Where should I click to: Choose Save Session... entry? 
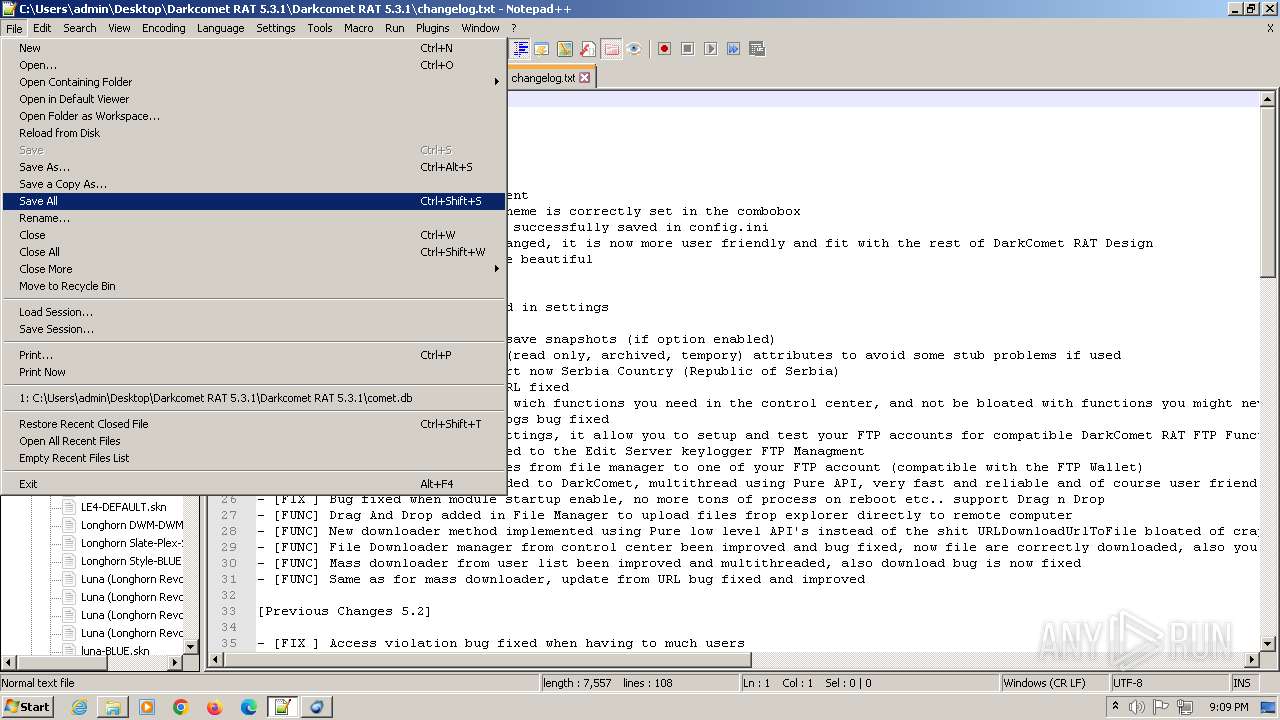coord(254,329)
